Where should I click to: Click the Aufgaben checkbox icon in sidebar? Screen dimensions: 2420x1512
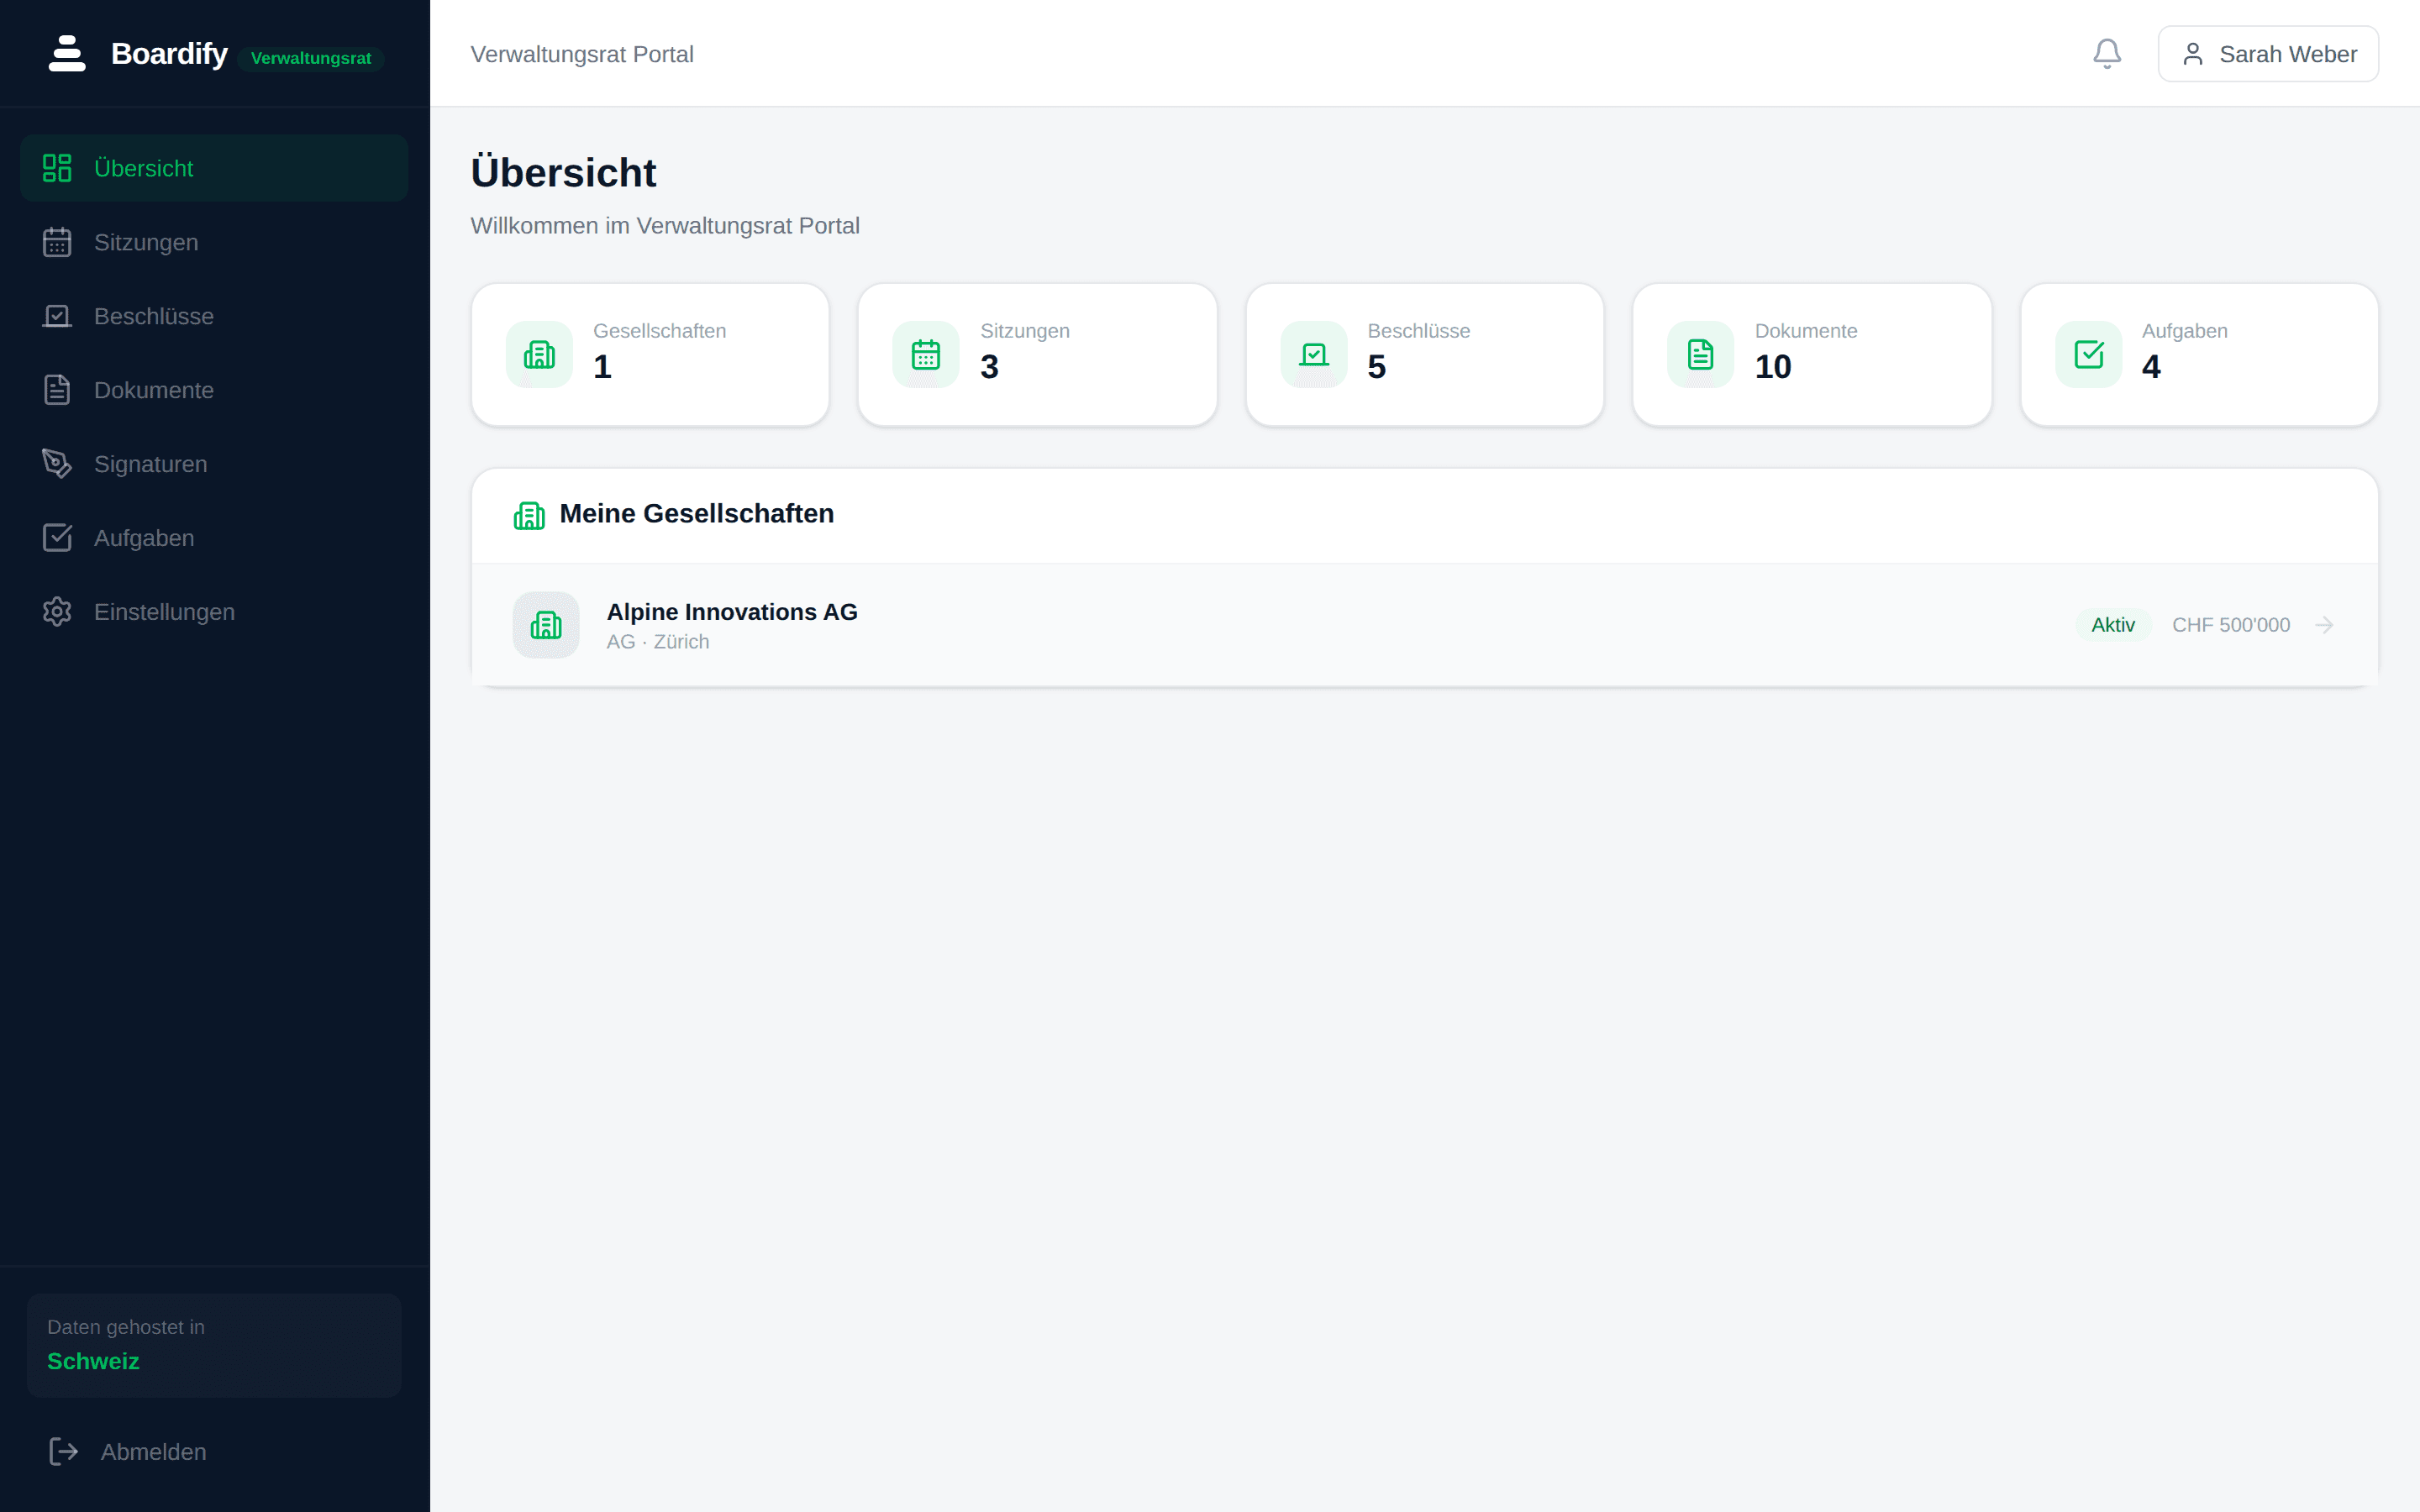point(57,538)
